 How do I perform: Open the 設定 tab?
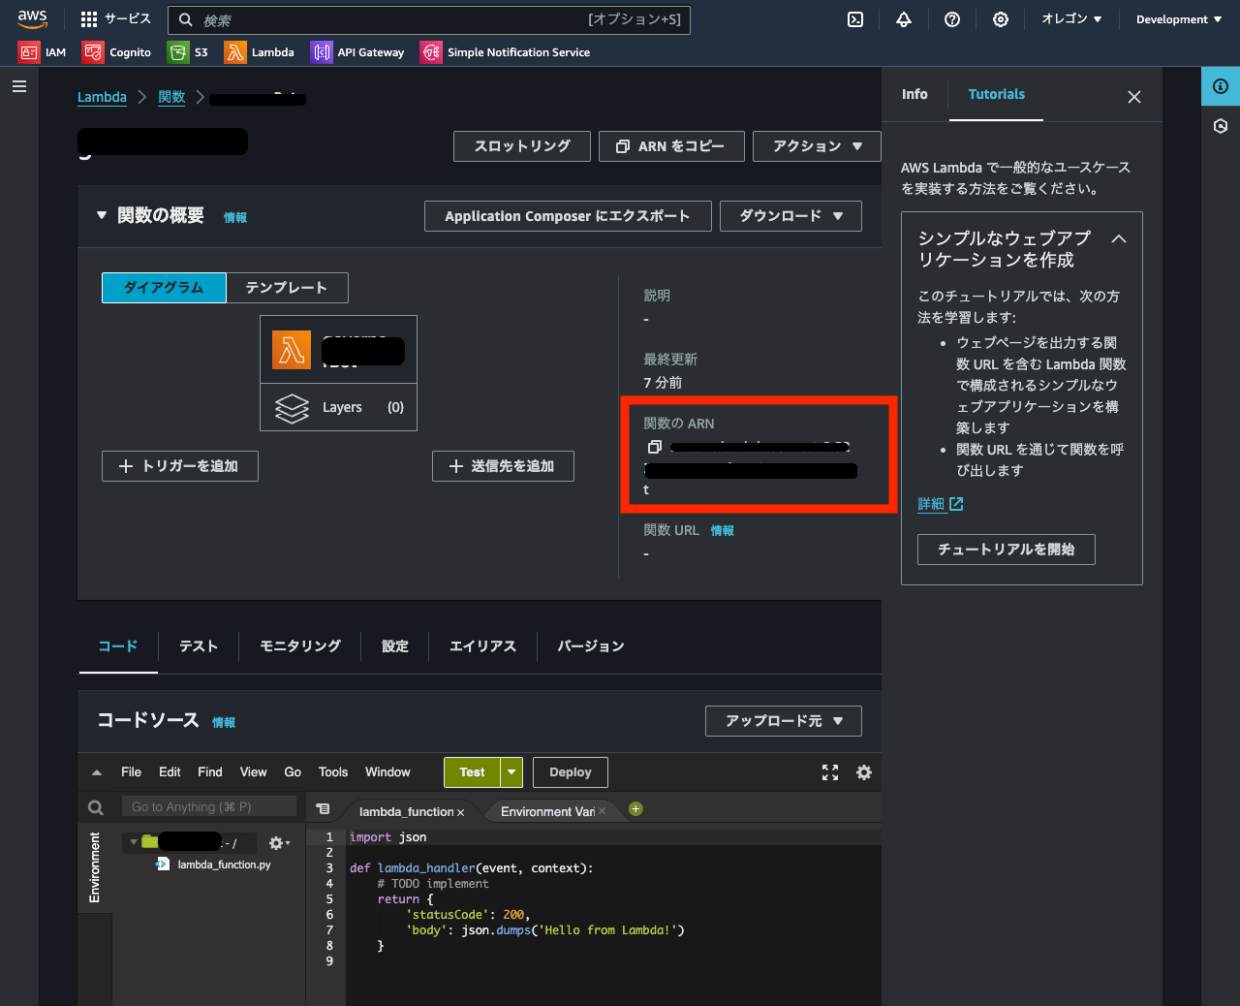tap(395, 646)
